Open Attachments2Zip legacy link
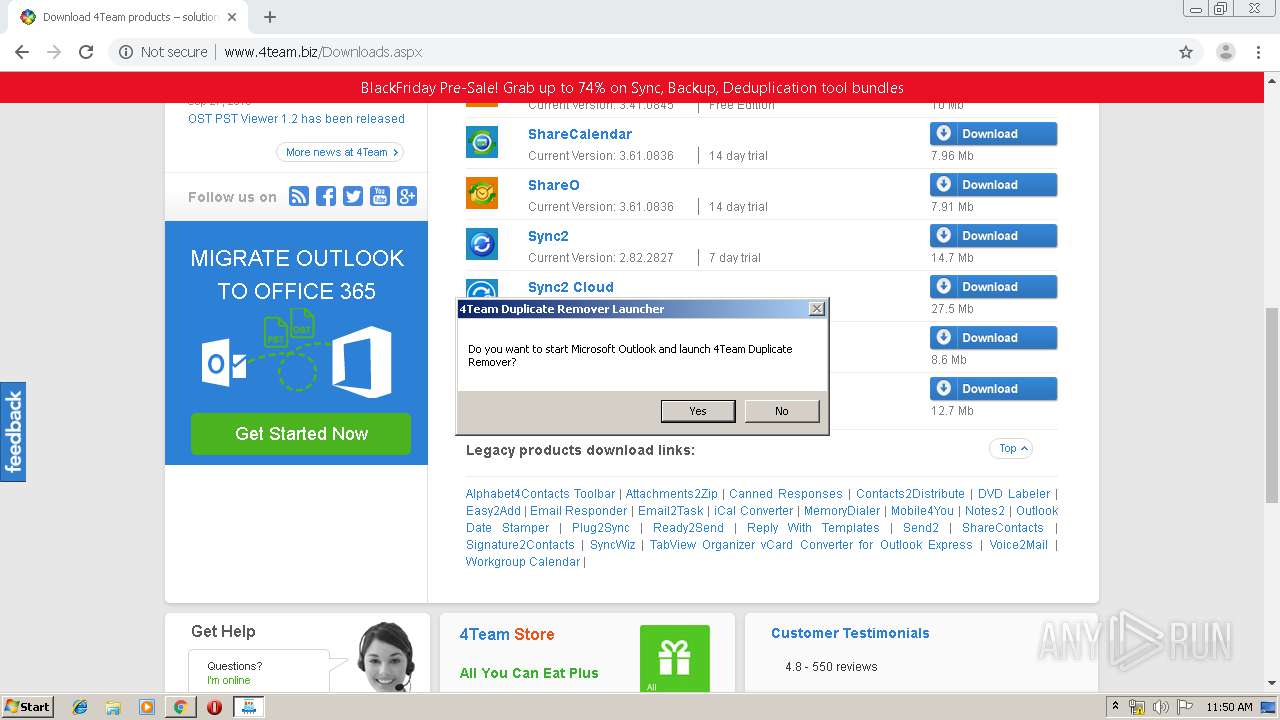The image size is (1280, 720). [x=672, y=494]
